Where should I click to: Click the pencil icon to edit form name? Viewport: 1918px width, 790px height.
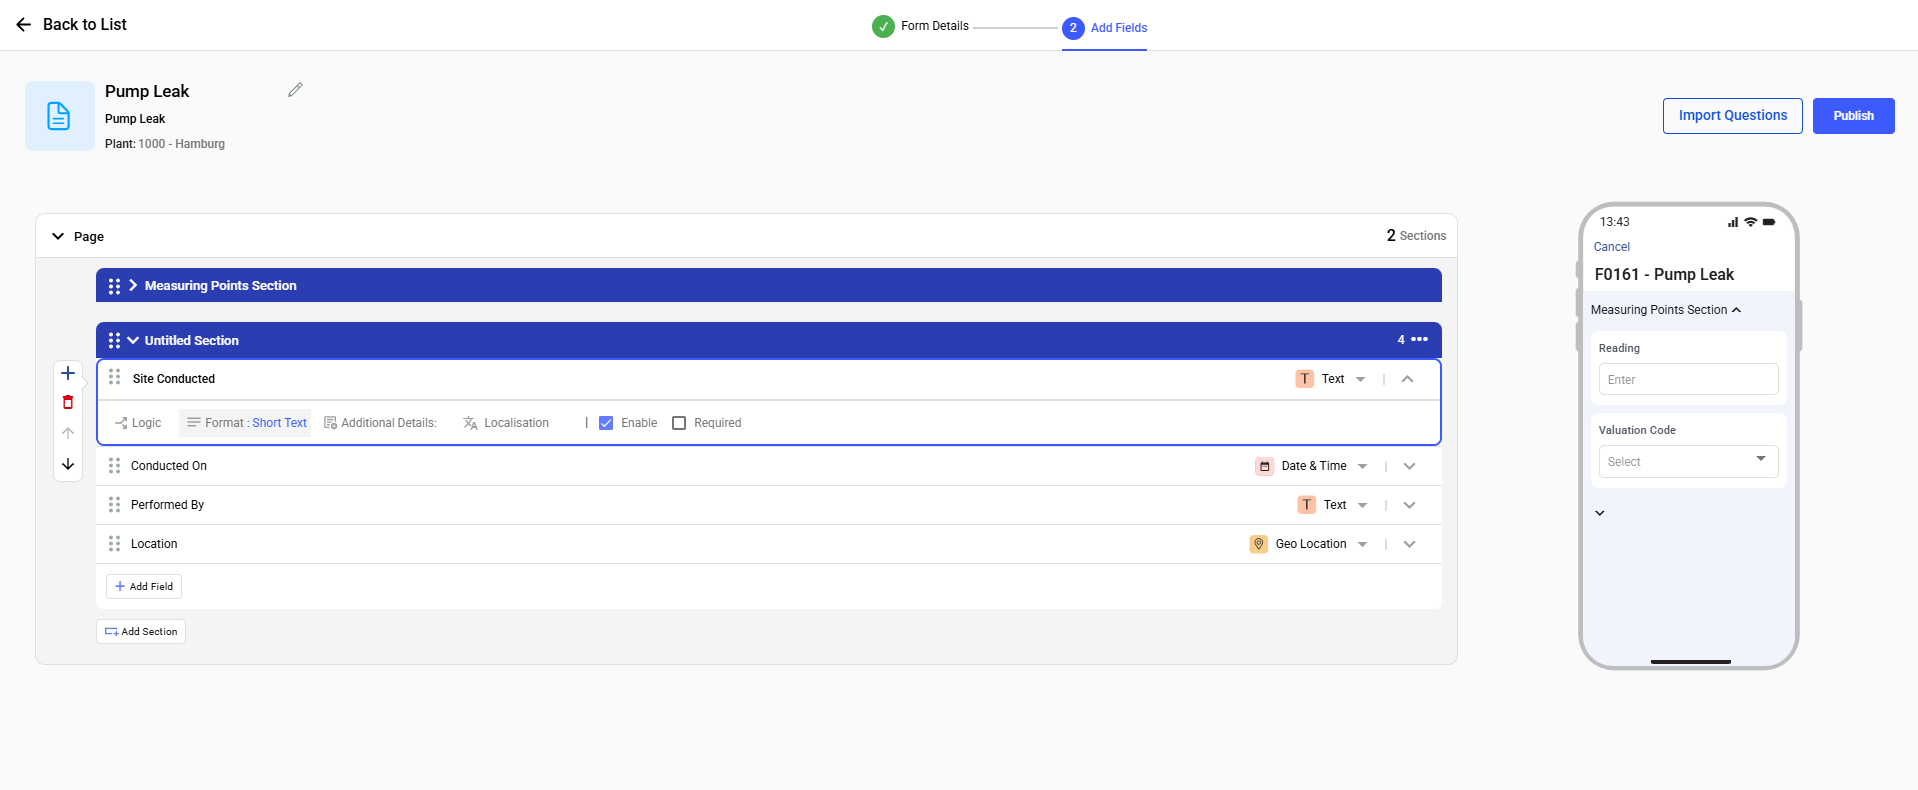pyautogui.click(x=295, y=90)
